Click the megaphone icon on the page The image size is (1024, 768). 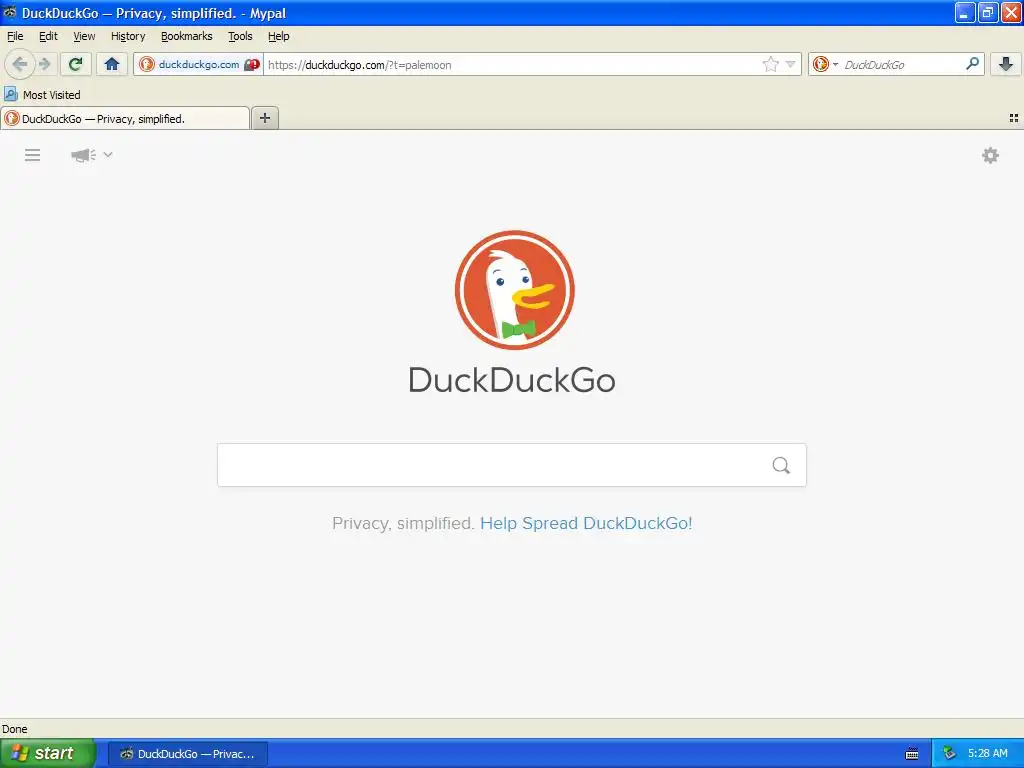(83, 155)
